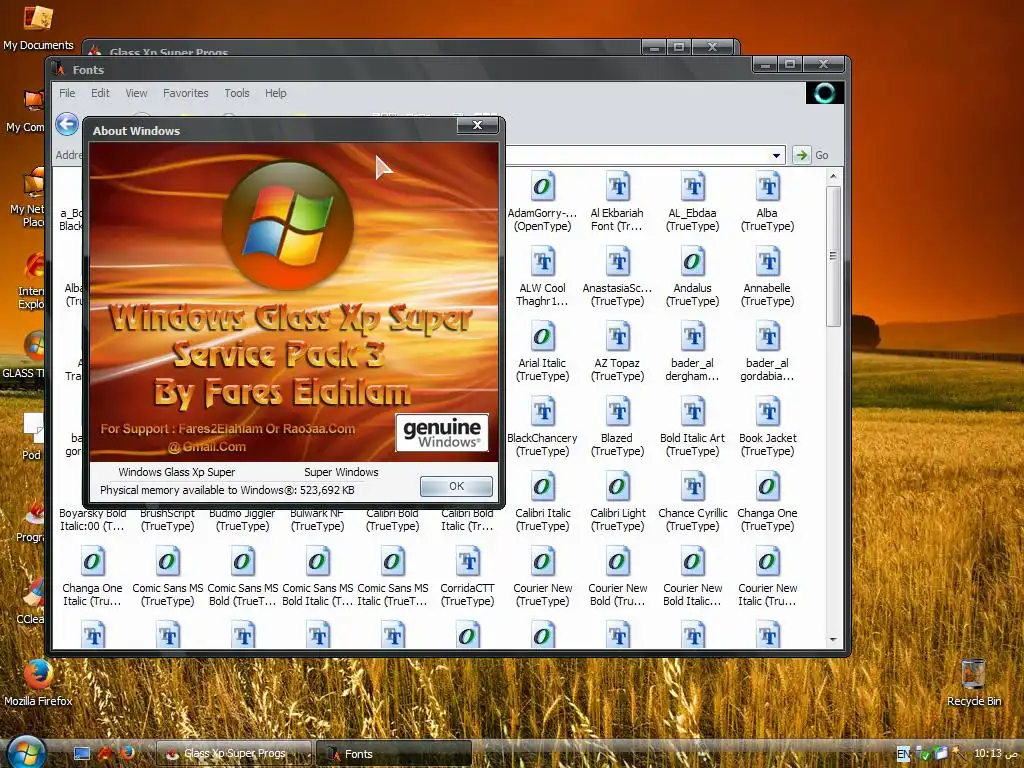Screen dimensions: 1024x768
Task: Click the Boyarsky Bold Italic font label
Action: (92, 520)
